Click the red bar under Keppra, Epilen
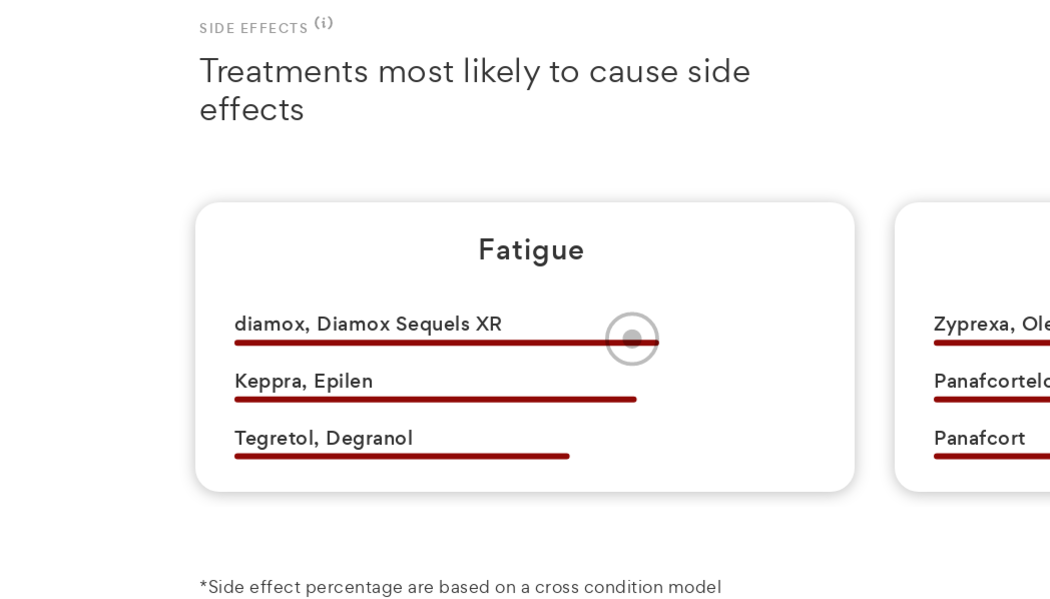Screen dimensions: 1050x599 point(435,399)
